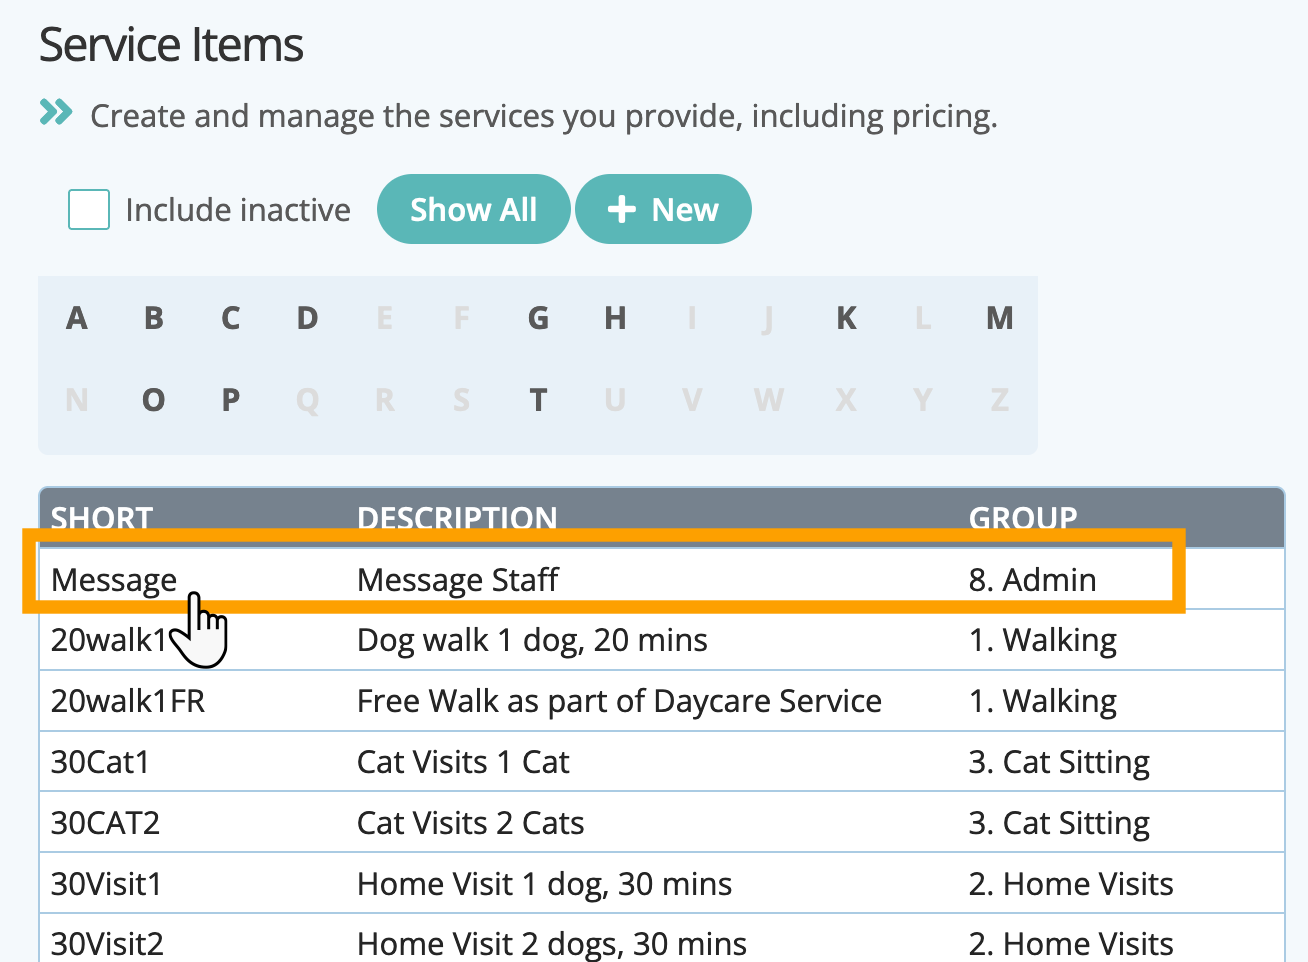
Task: Filter services by letter M
Action: tap(1000, 318)
